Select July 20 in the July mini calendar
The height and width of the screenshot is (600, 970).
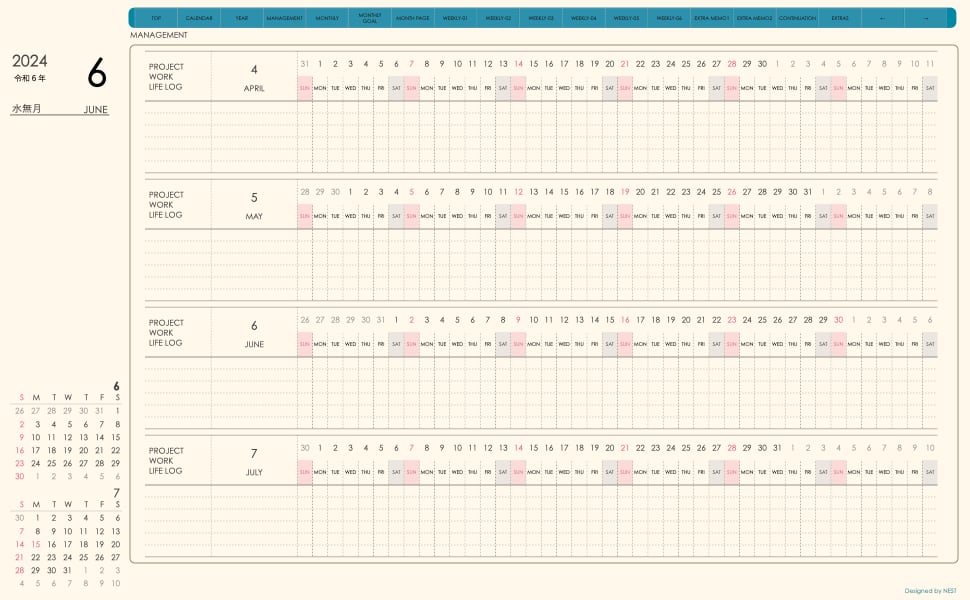tap(116, 544)
